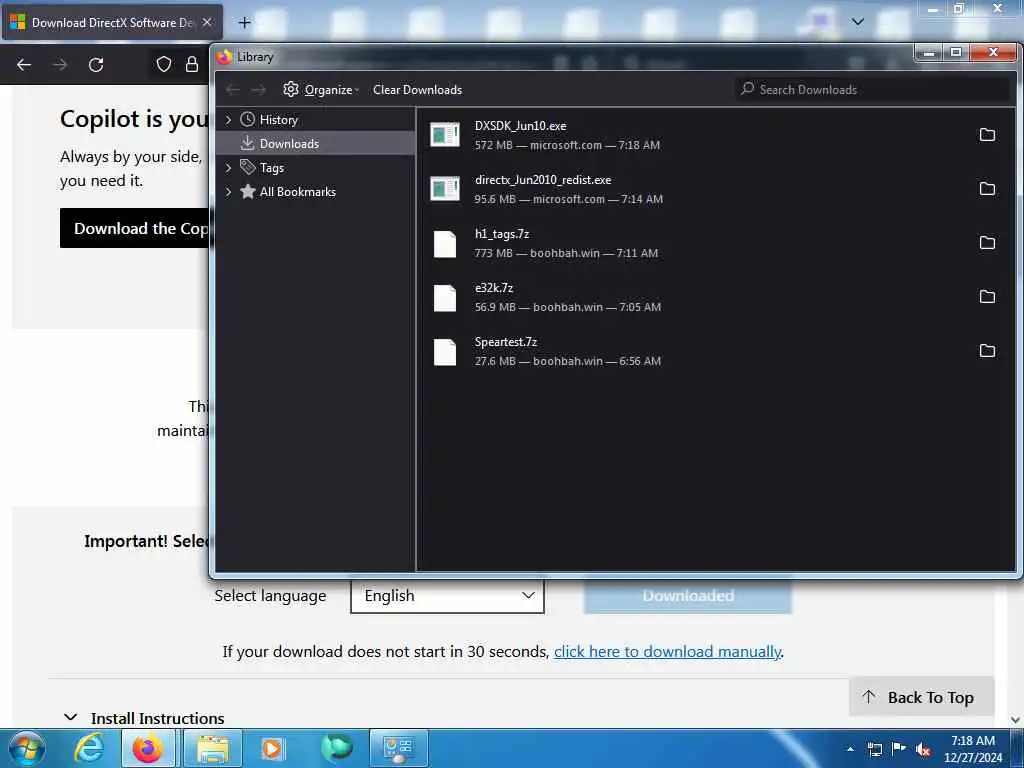The image size is (1024, 768).
Task: Click the Firefox taskbar icon
Action: point(148,748)
